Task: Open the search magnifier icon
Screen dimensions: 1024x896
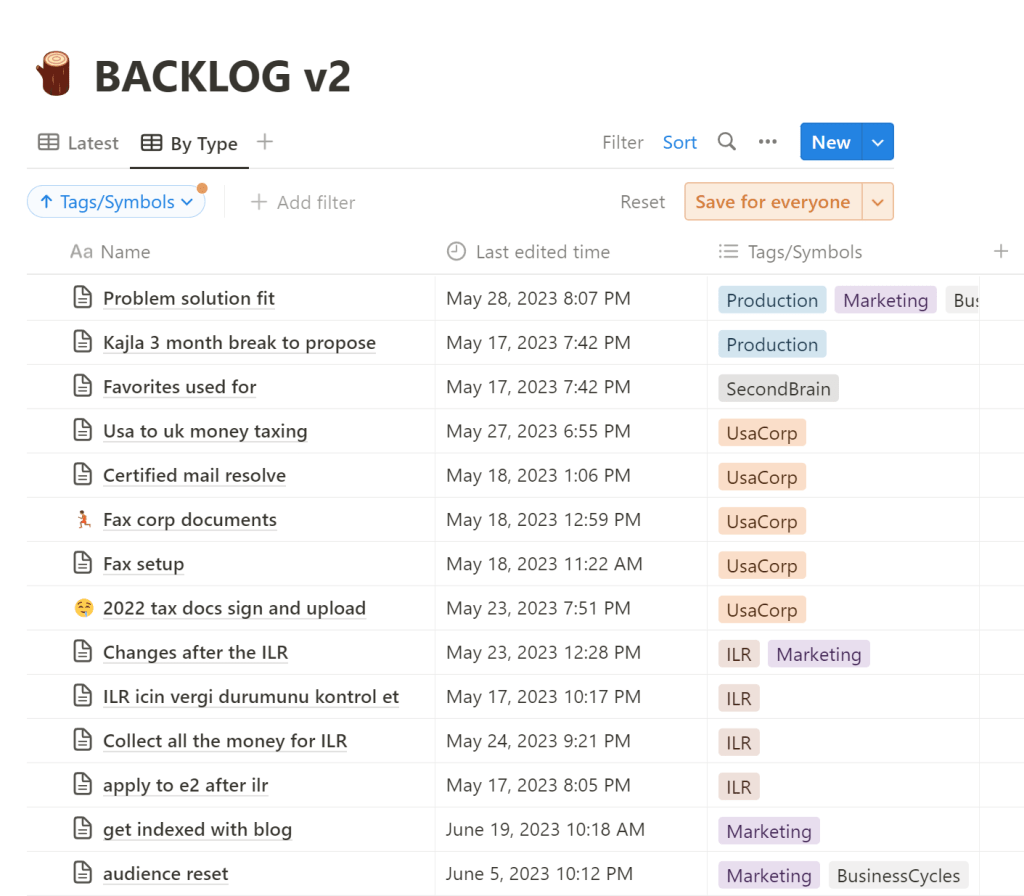Action: [726, 142]
